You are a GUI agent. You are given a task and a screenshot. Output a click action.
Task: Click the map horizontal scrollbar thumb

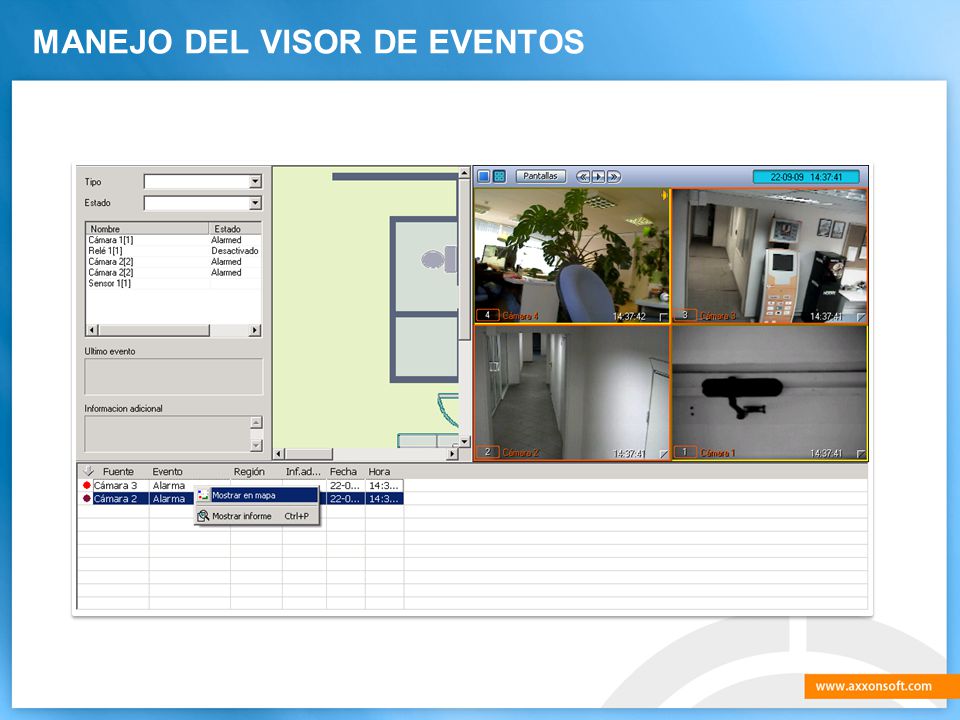[x=309, y=454]
